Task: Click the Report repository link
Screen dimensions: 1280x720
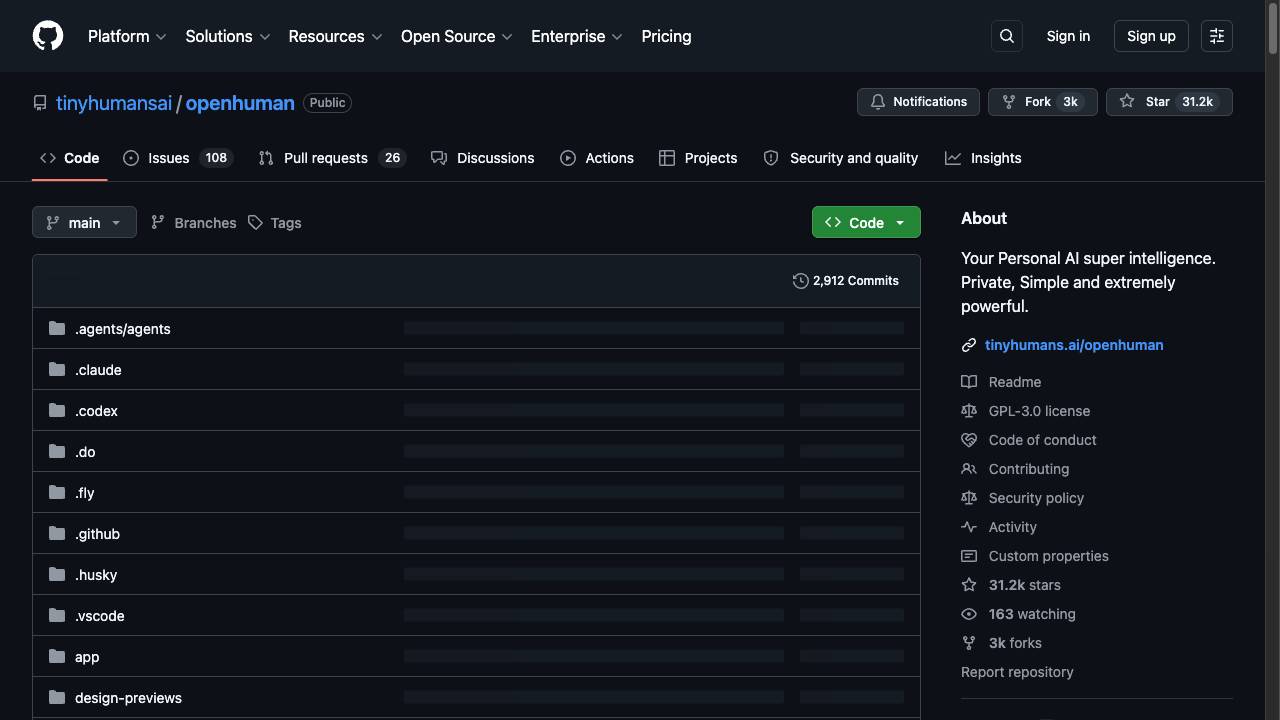Action: 1017,672
